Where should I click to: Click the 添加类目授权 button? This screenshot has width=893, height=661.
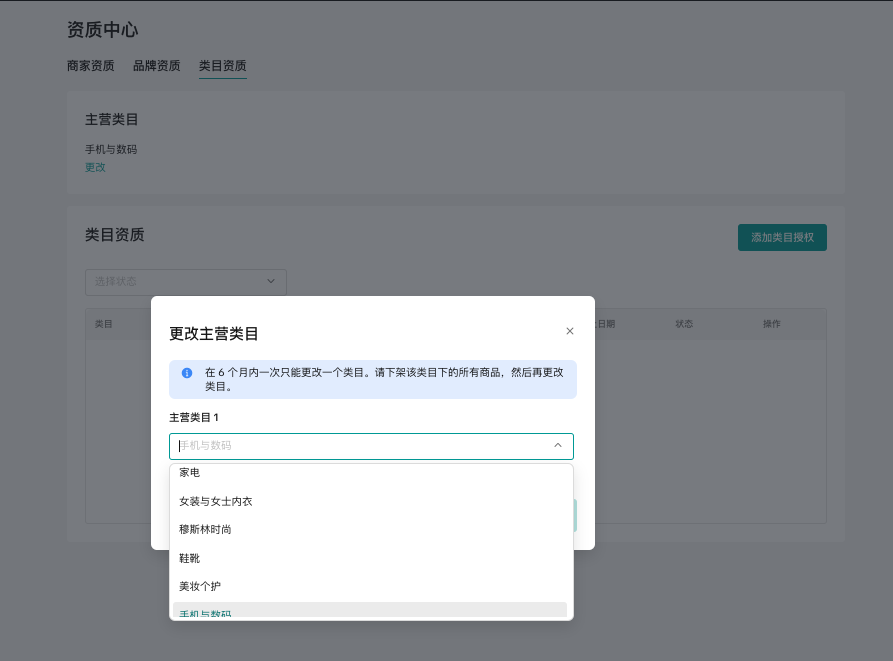click(x=781, y=238)
